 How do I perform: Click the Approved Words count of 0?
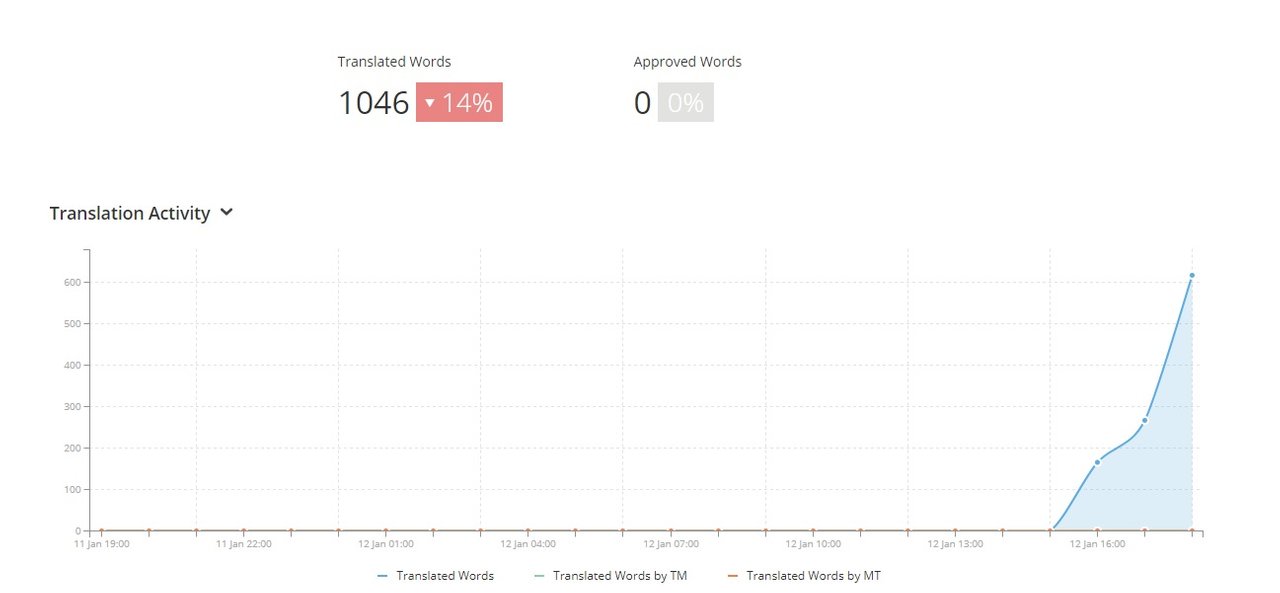[x=642, y=102]
